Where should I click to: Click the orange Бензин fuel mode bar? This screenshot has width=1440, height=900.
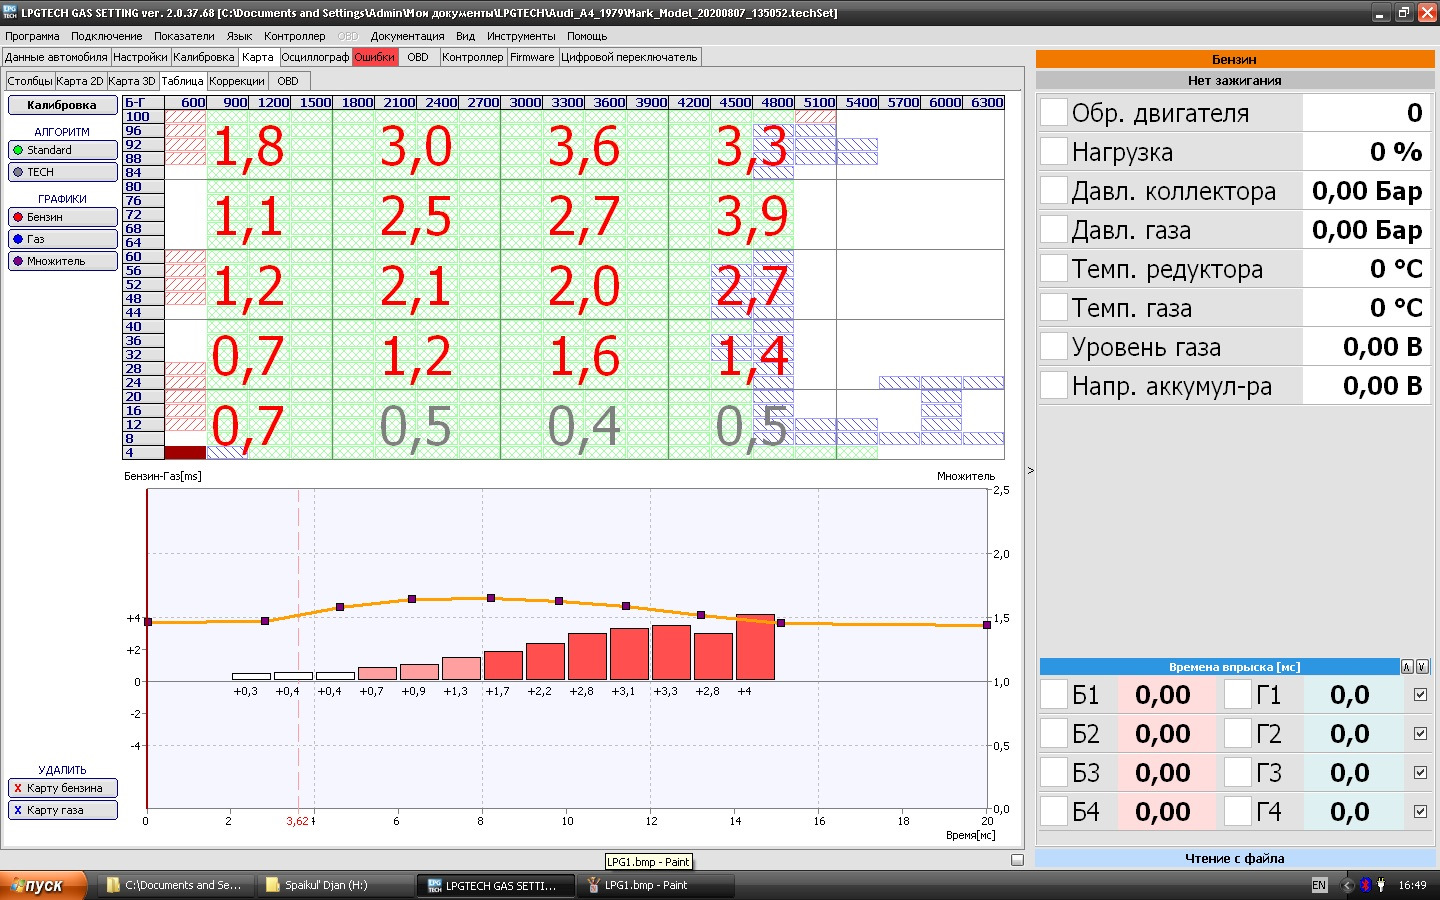pos(1235,59)
